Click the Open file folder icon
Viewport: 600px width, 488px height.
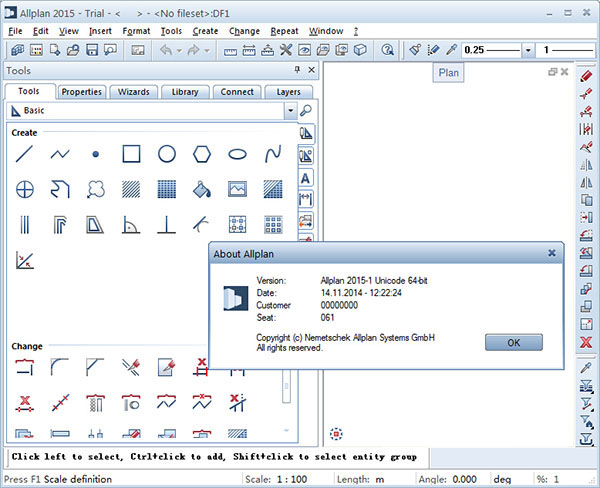point(73,50)
